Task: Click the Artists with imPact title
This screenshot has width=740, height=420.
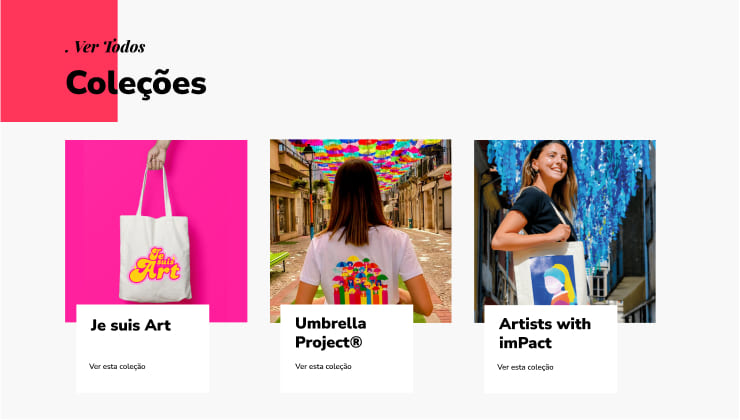Action: point(545,333)
